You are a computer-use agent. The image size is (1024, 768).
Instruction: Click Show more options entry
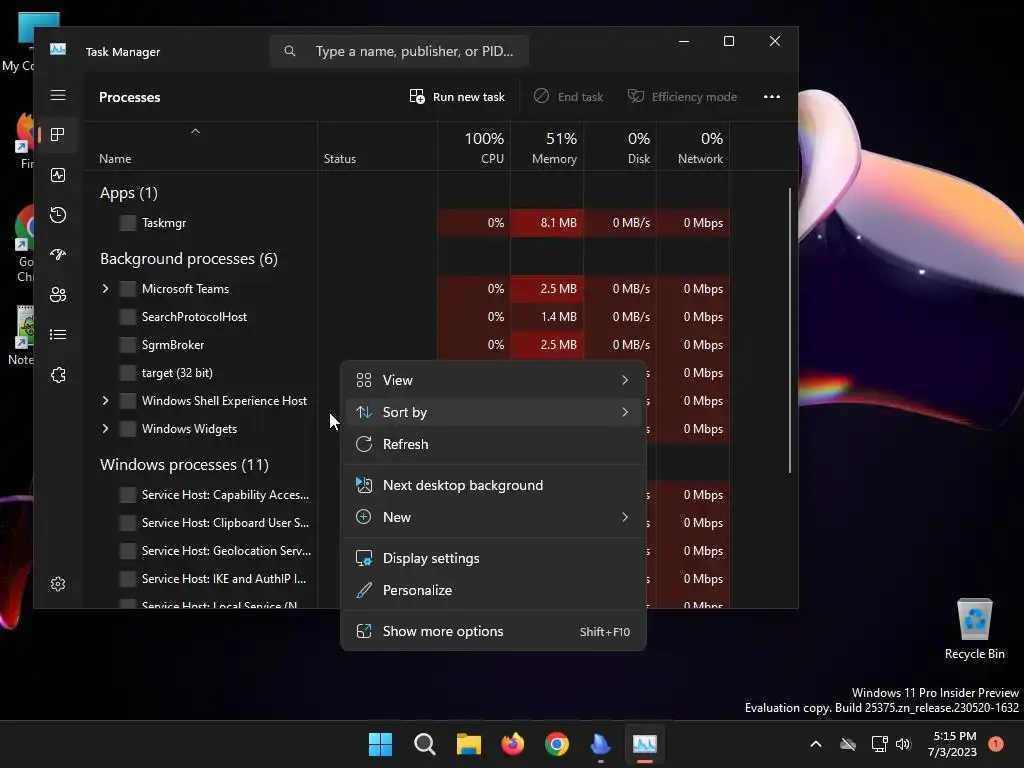(x=493, y=632)
